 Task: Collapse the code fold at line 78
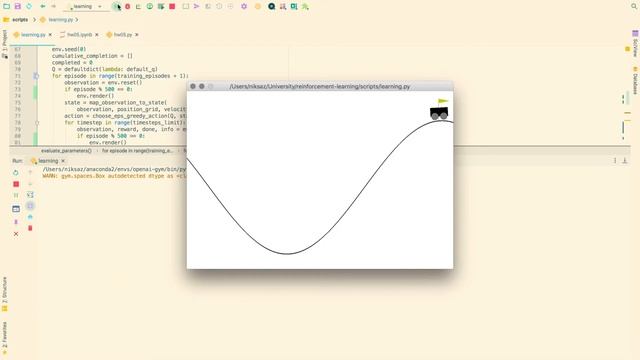click(x=37, y=122)
